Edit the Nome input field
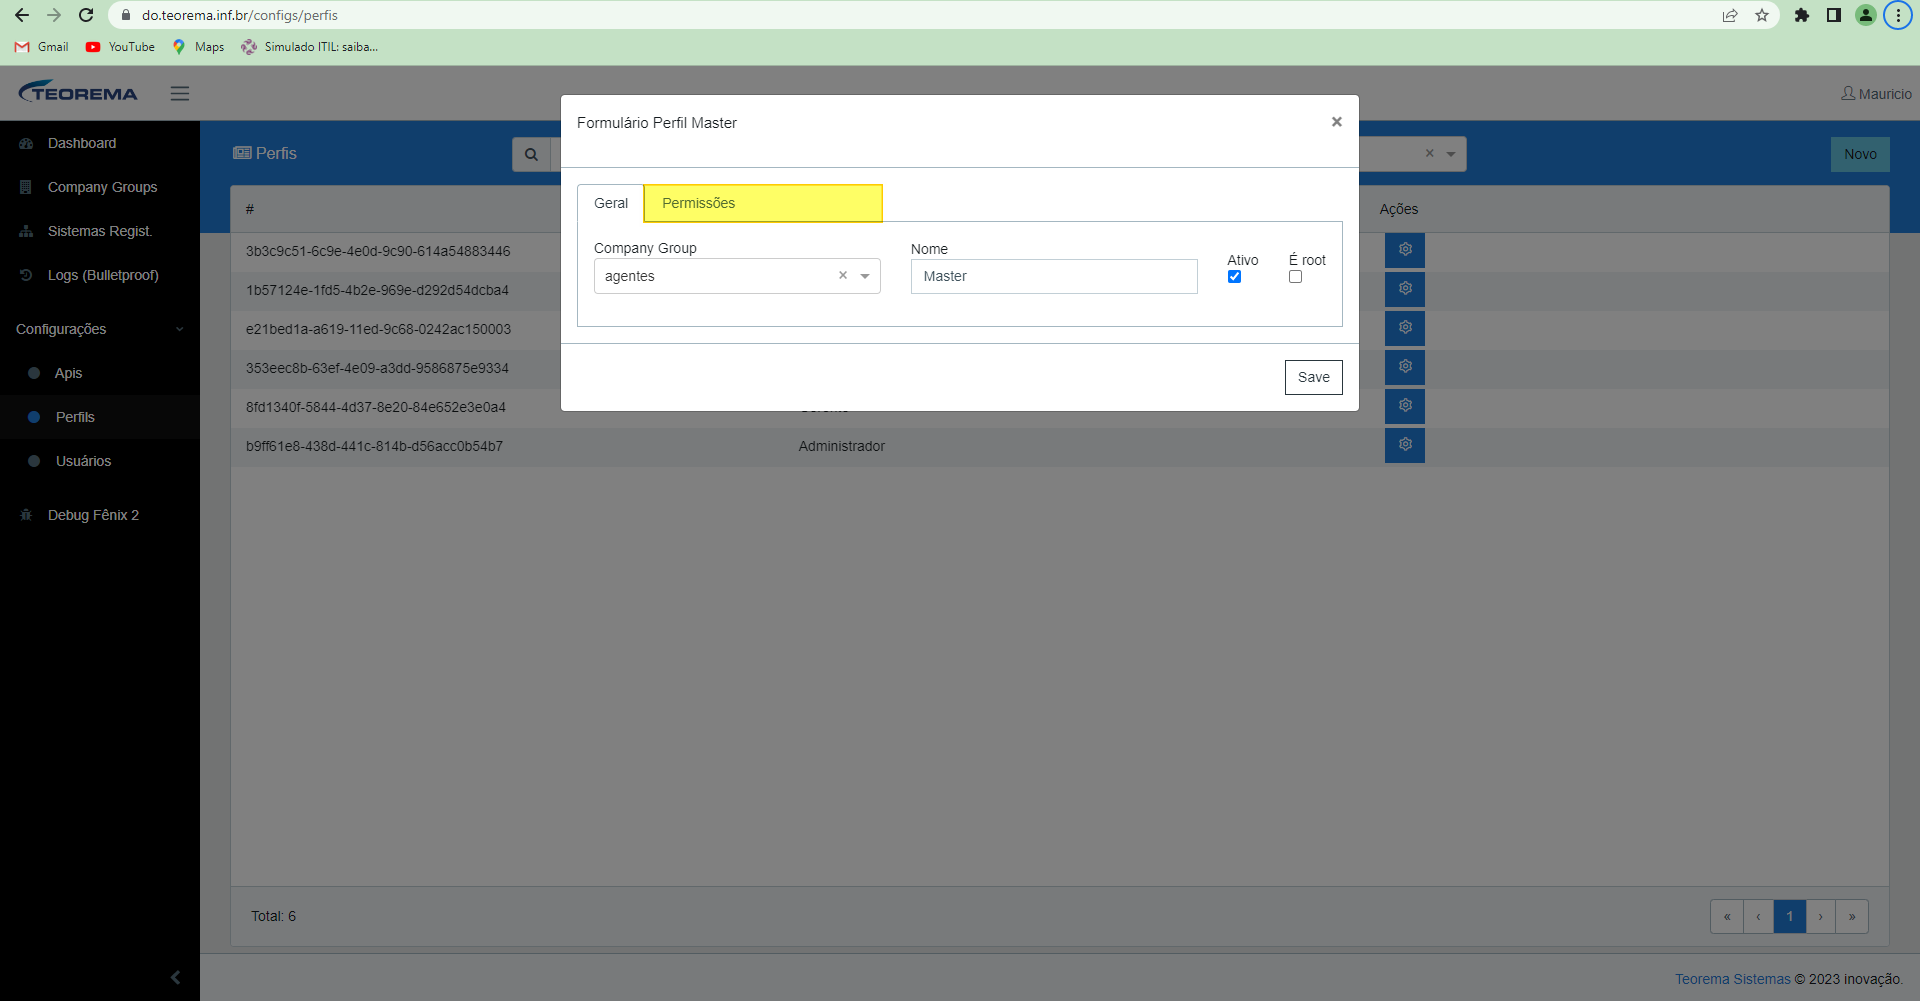Viewport: 1920px width, 1001px height. pos(1054,276)
